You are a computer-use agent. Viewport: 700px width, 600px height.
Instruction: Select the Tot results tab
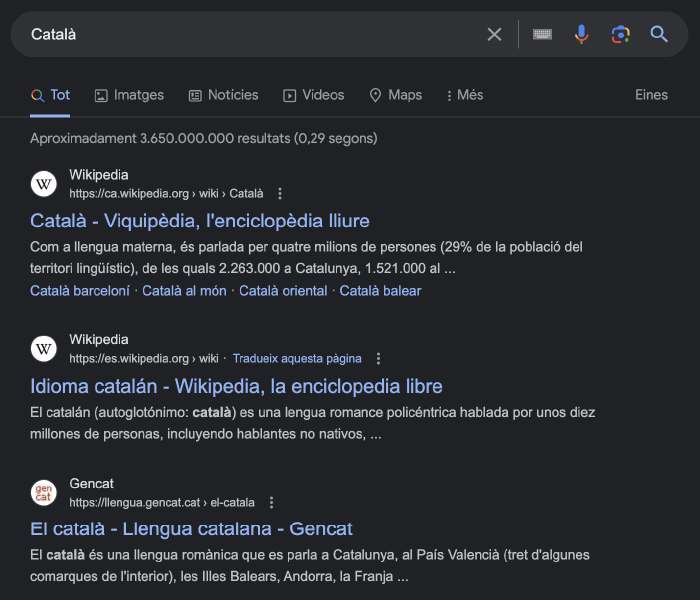[x=50, y=95]
